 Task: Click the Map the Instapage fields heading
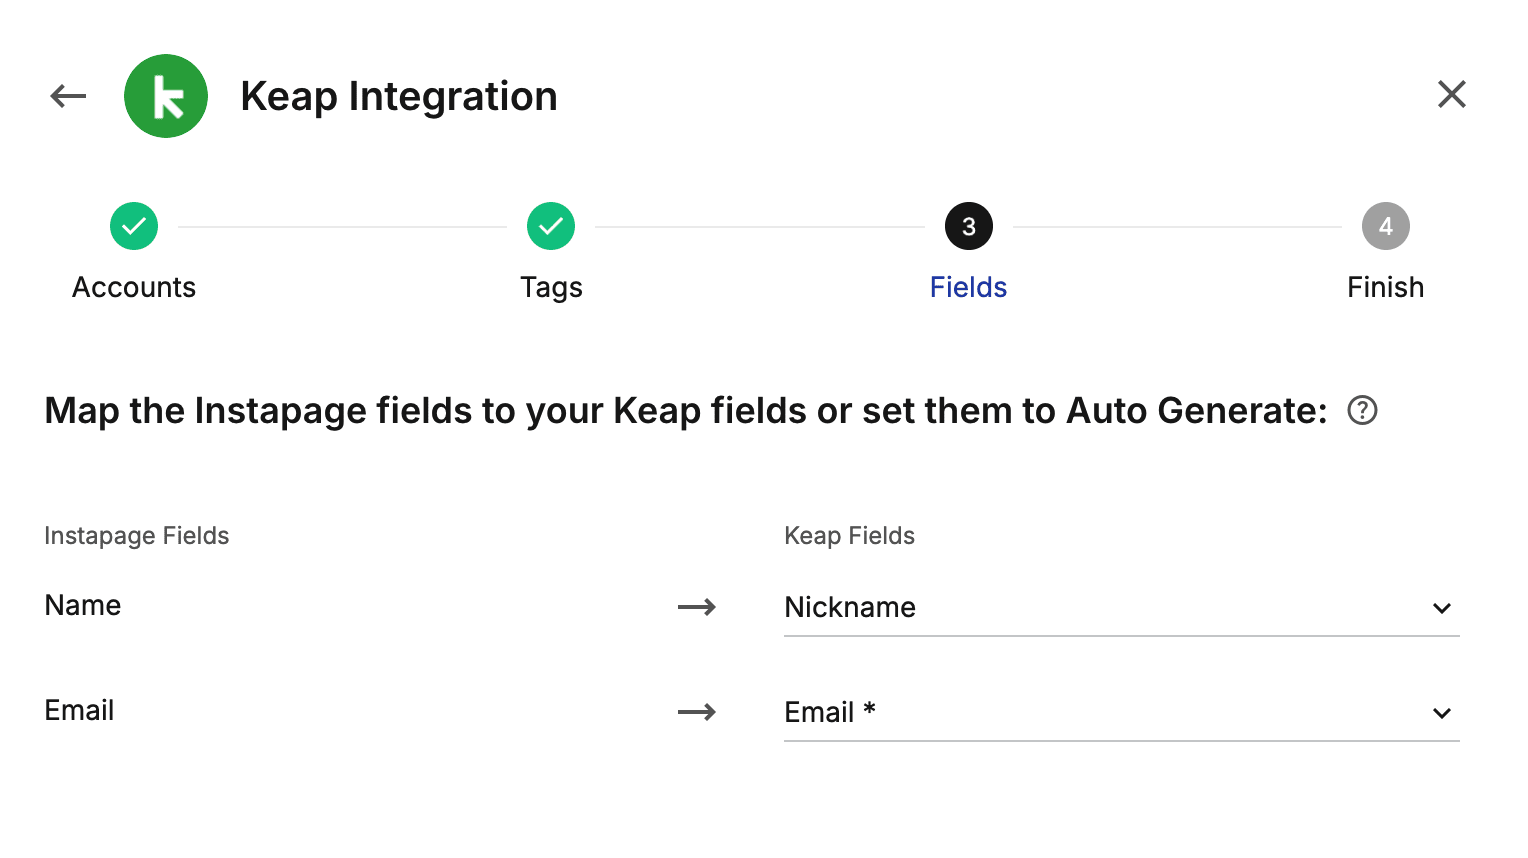pyautogui.click(x=686, y=411)
